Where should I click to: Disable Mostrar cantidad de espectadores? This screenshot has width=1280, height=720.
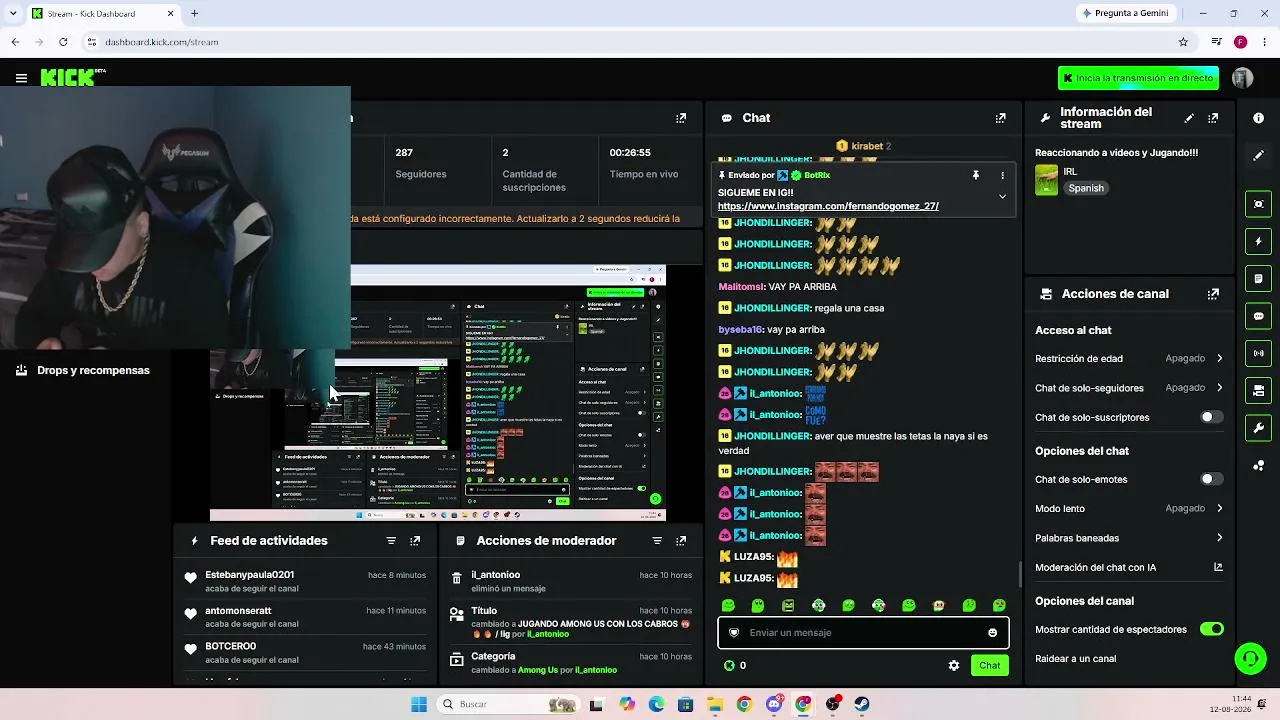[1211, 629]
